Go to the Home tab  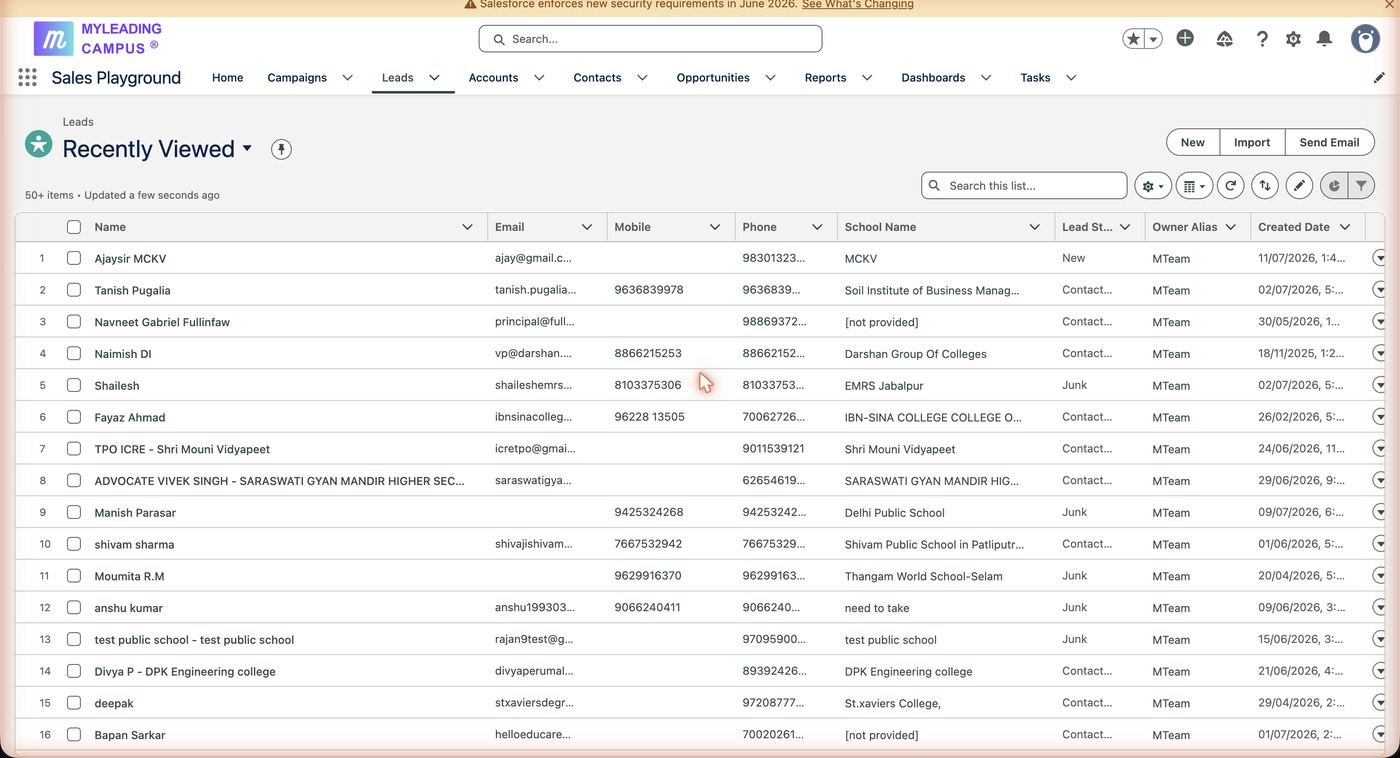tap(228, 78)
